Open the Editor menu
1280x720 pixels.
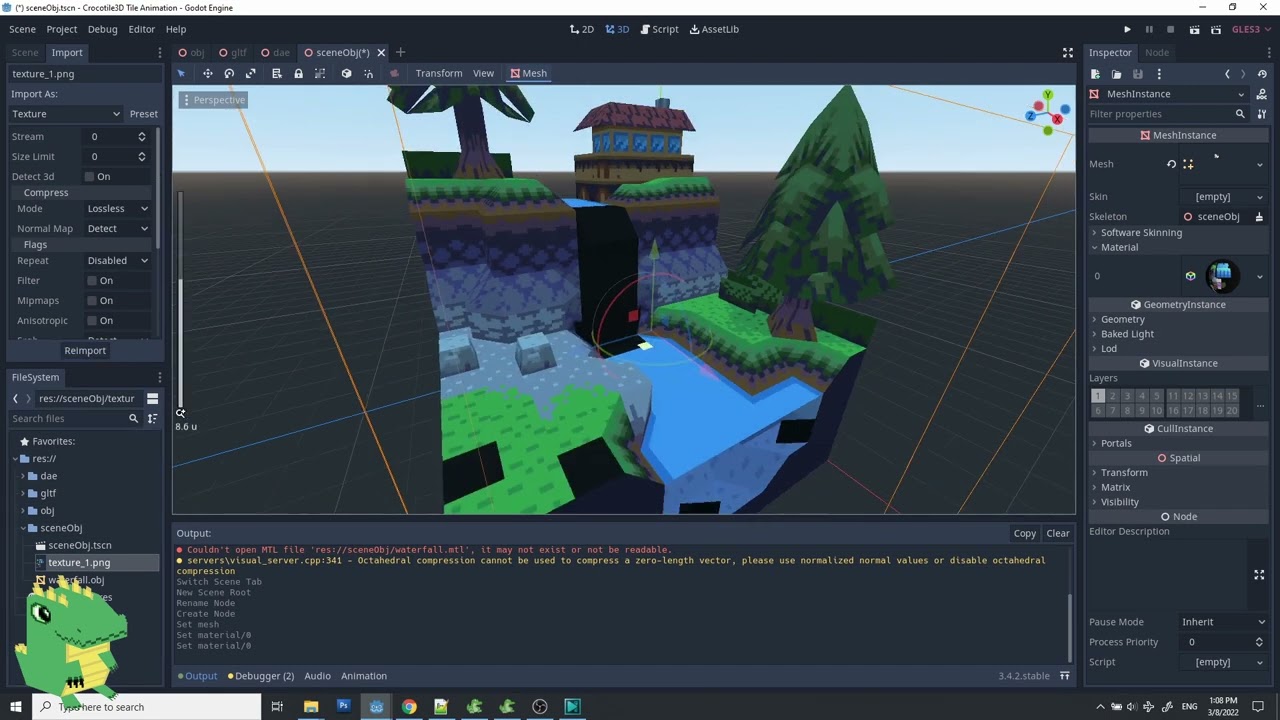pyautogui.click(x=142, y=29)
